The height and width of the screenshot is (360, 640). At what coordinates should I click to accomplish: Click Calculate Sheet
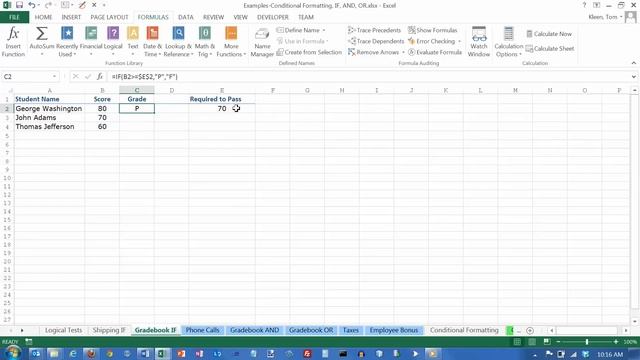click(550, 49)
